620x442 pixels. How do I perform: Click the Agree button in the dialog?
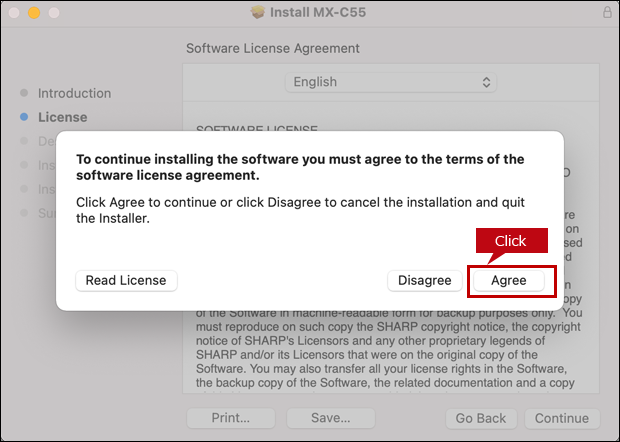tap(509, 280)
